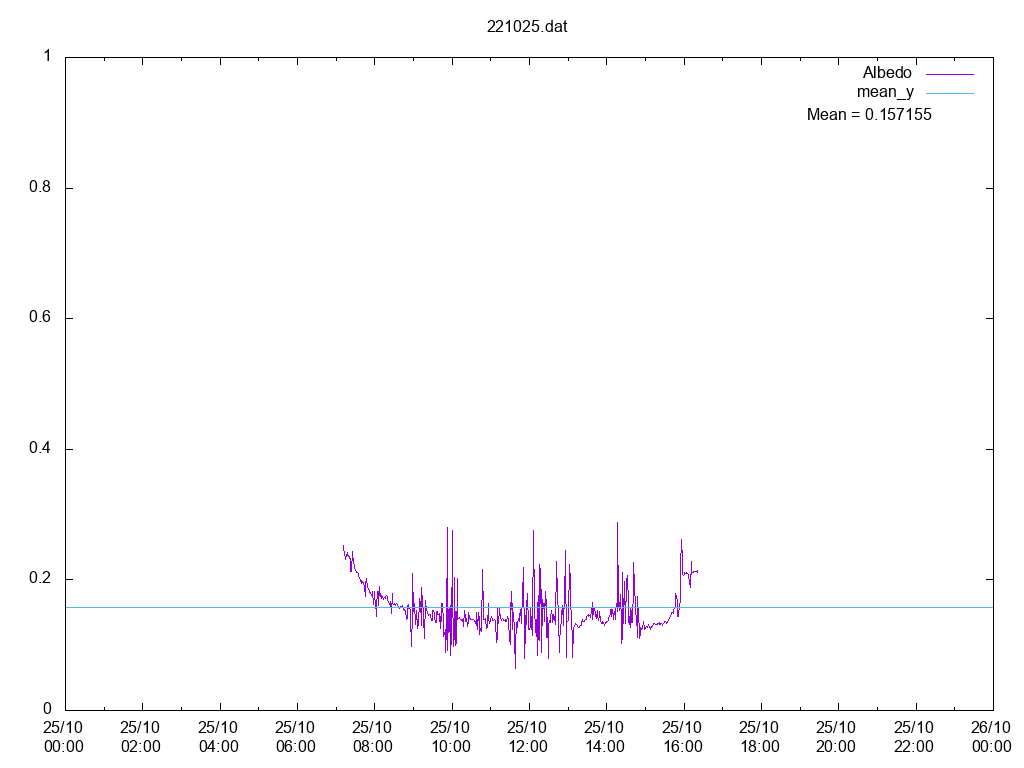Image resolution: width=1024 pixels, height=768 pixels.
Task: Click the purple Albedo legend line sample
Action: [950, 74]
